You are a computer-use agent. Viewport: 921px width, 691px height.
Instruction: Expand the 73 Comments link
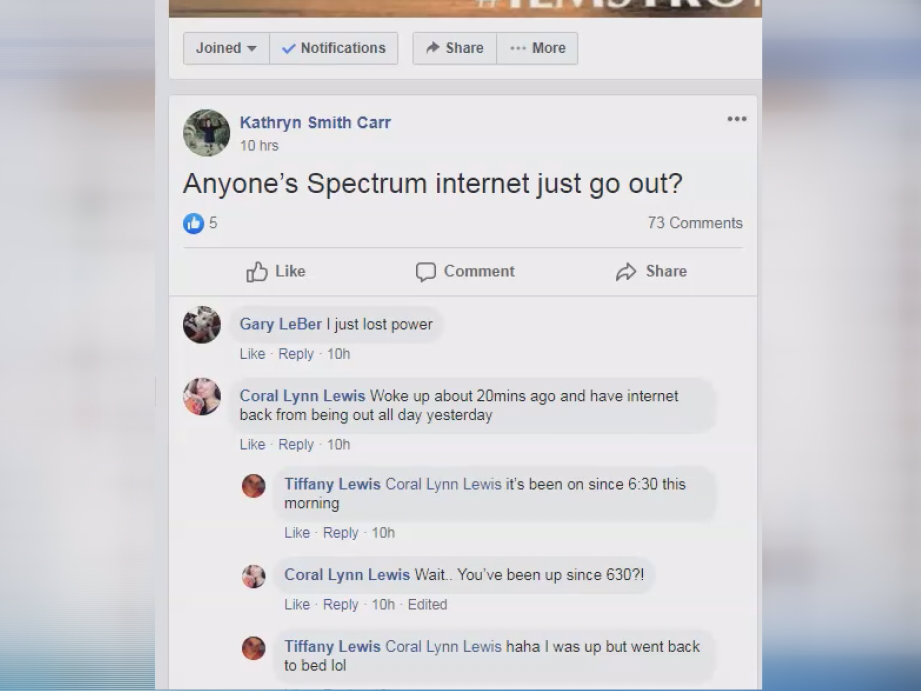coord(695,223)
